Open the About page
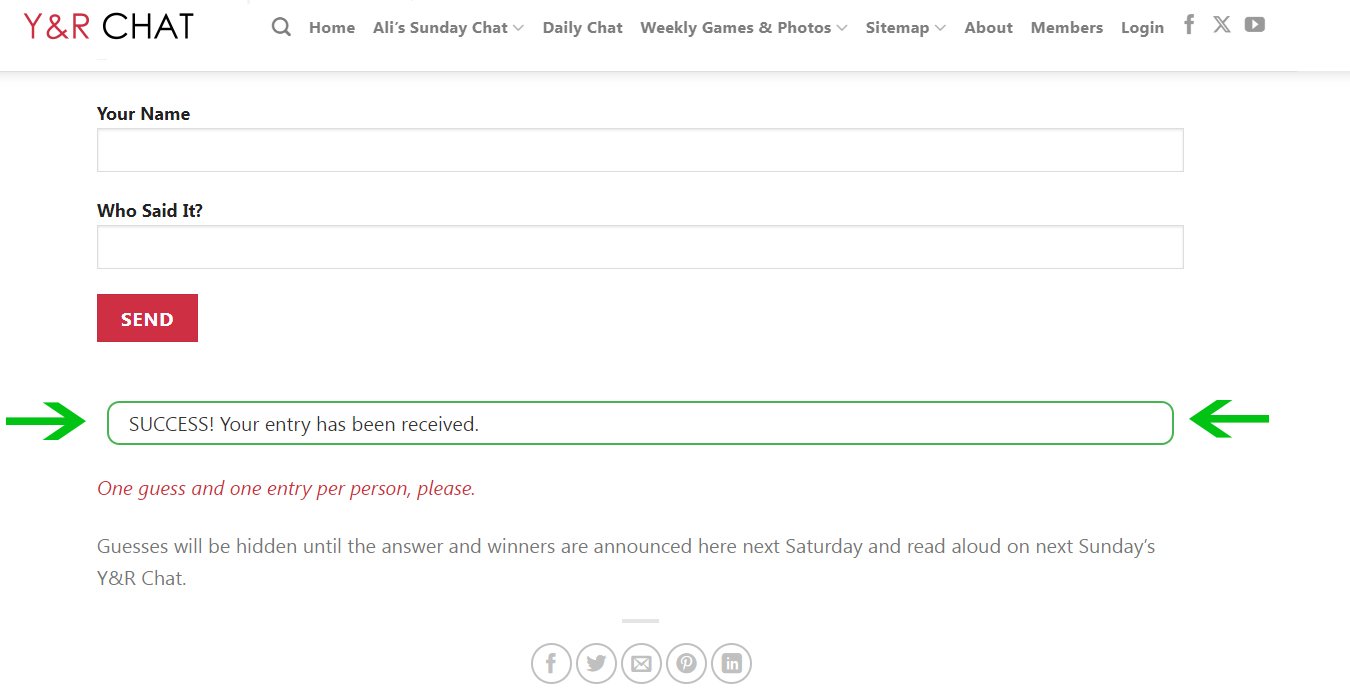Viewport: 1350px width, 699px height. pyautogui.click(x=989, y=28)
